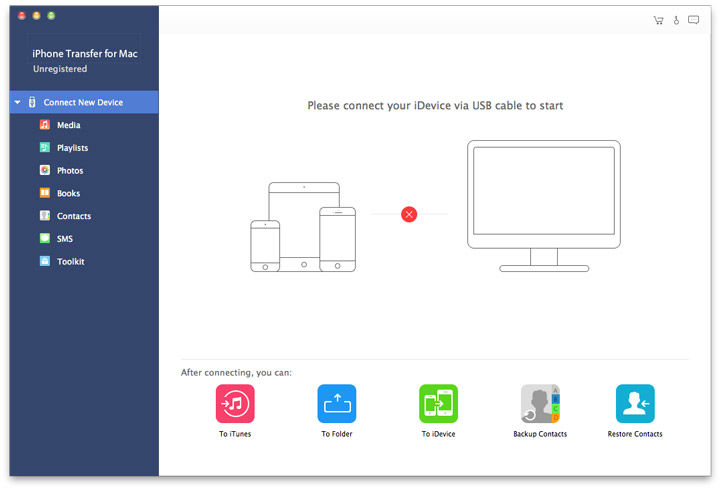The height and width of the screenshot is (489, 720).
Task: Click the Media music note icon
Action: click(45, 124)
